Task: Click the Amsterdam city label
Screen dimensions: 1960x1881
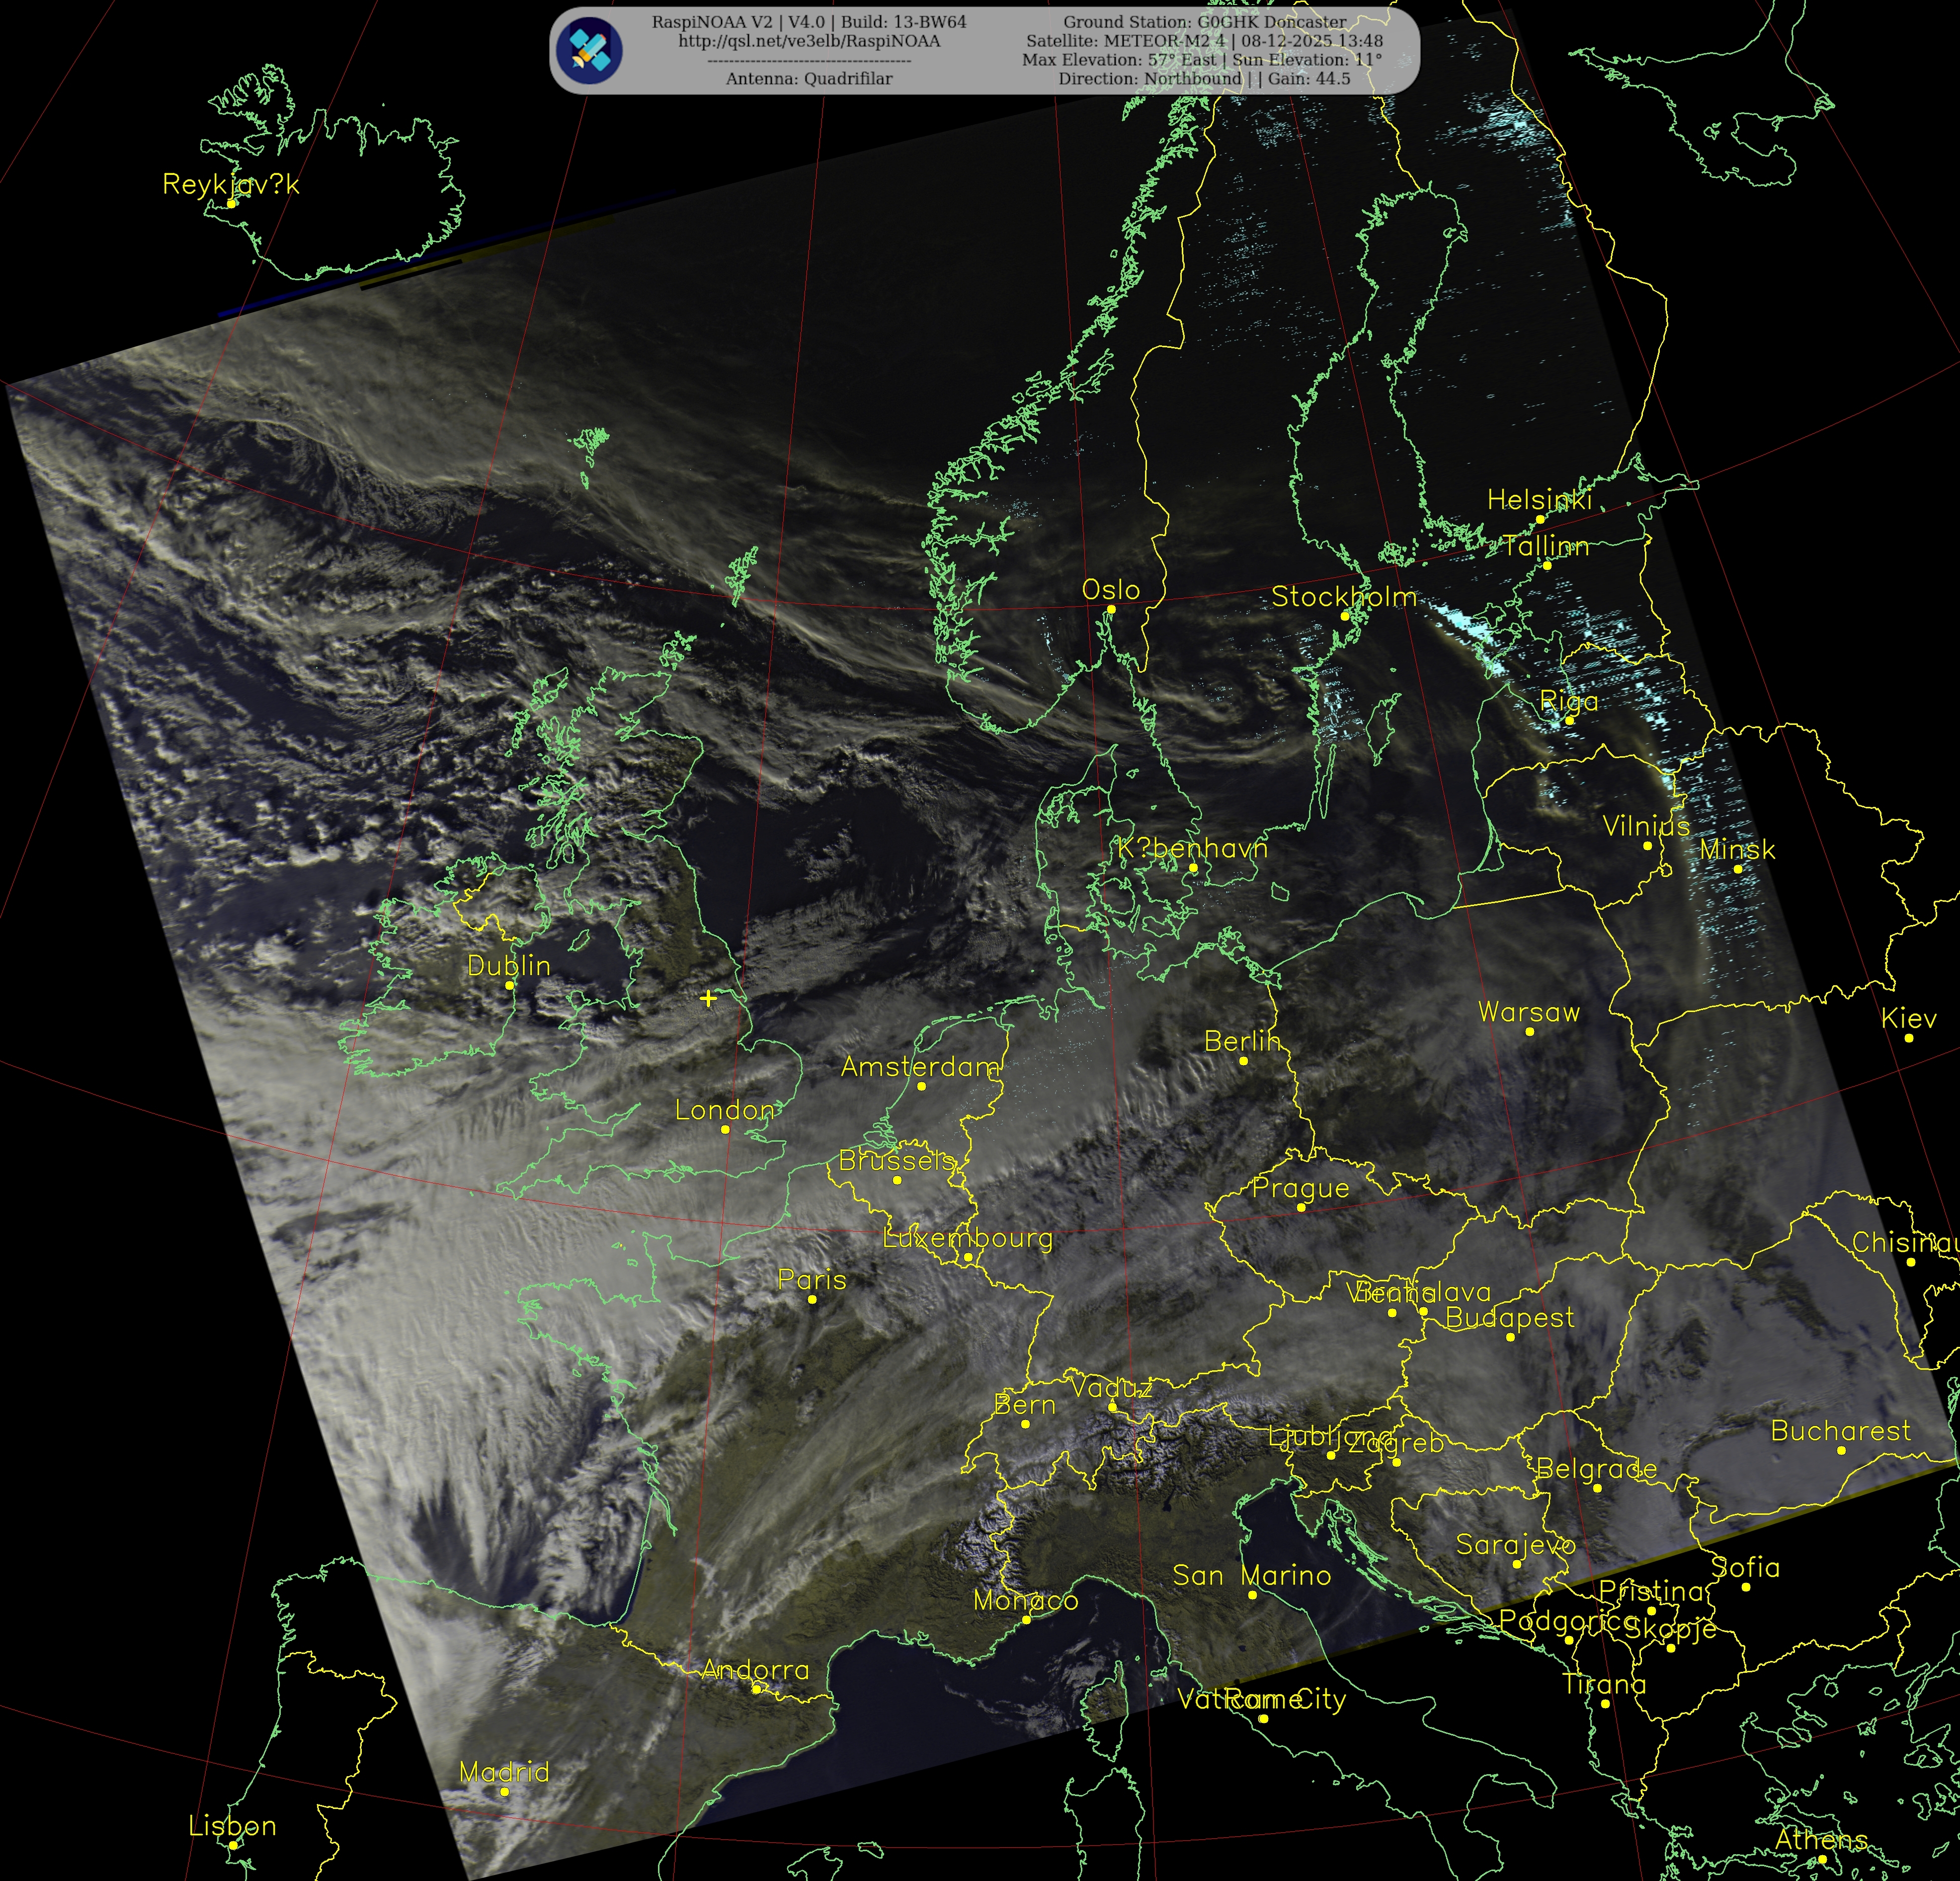Action: pyautogui.click(x=921, y=1067)
